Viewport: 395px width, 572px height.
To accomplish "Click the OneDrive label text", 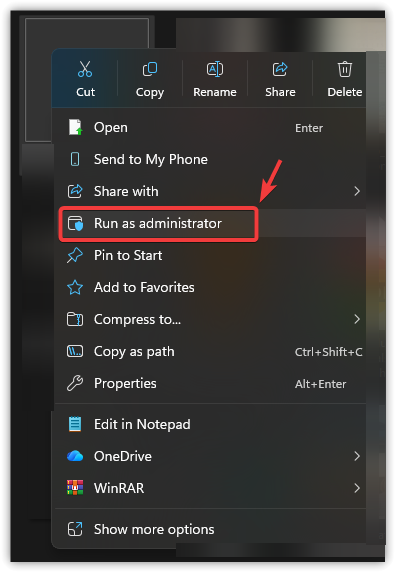I will 123,456.
